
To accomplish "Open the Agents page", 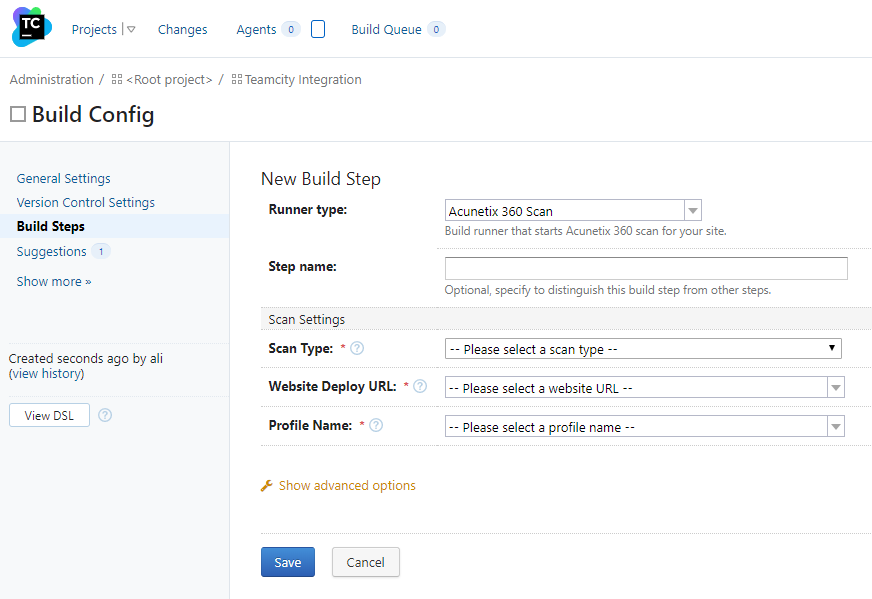I will tap(256, 29).
